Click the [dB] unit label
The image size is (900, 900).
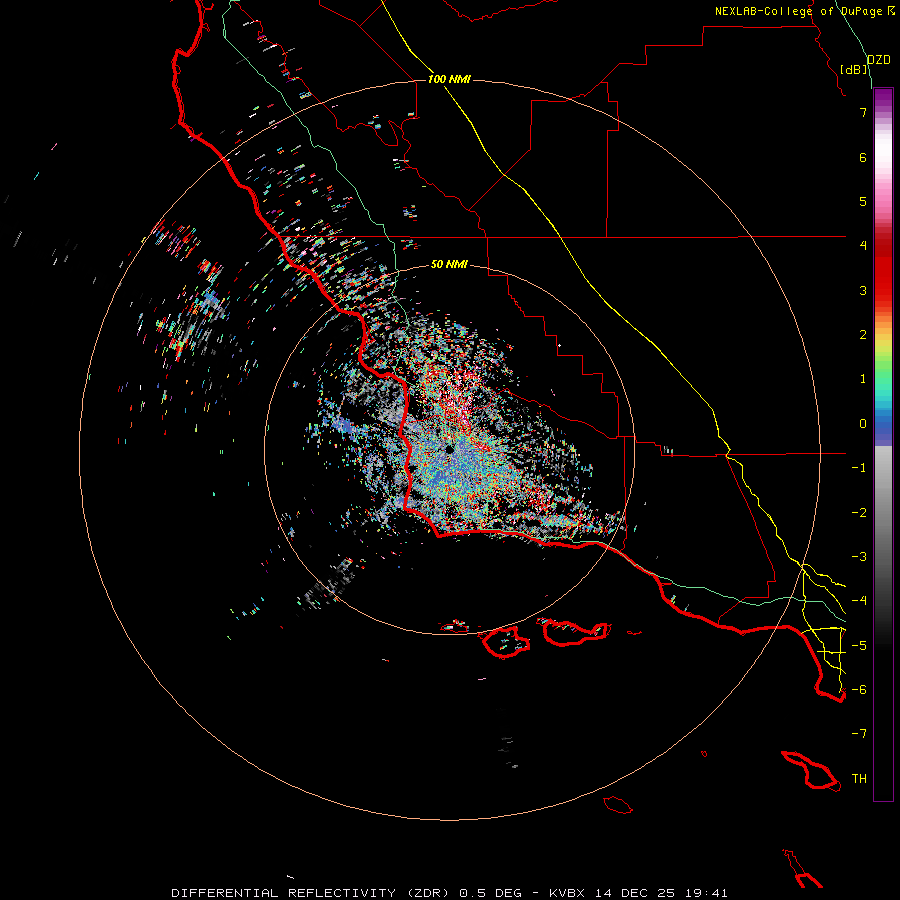click(854, 69)
